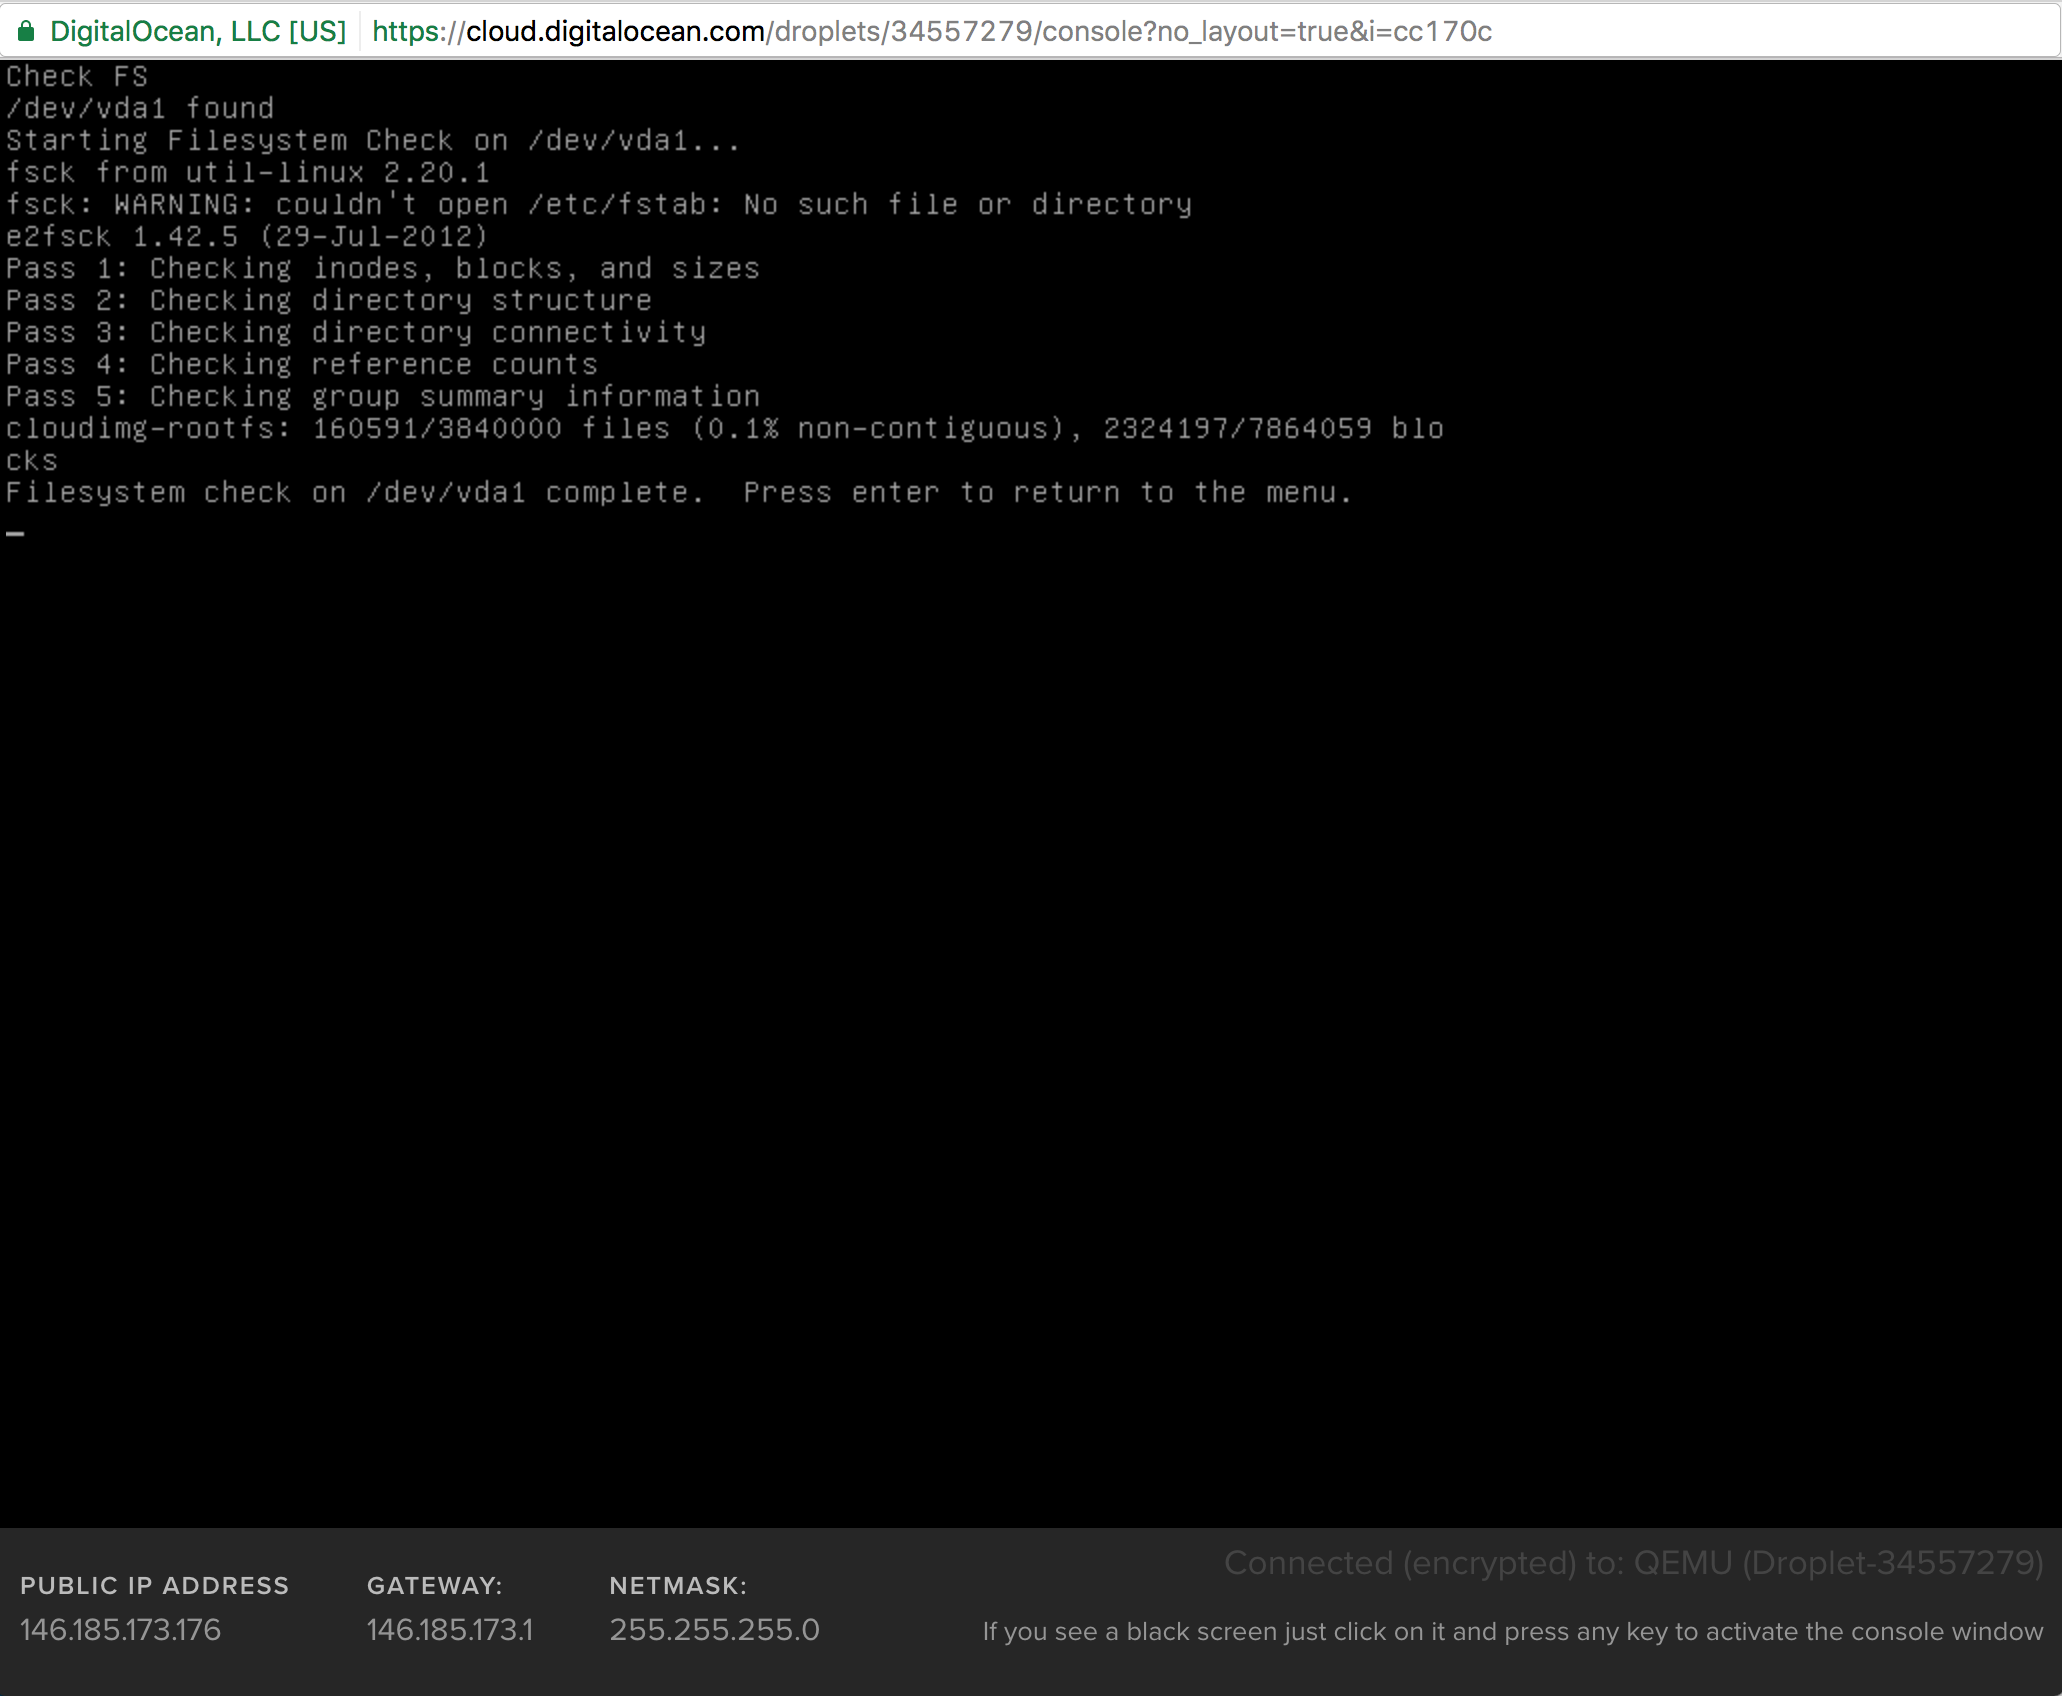Click 'Pass 3: Checking directory connectivity' line
Image resolution: width=2062 pixels, height=1696 pixels.
(356, 332)
